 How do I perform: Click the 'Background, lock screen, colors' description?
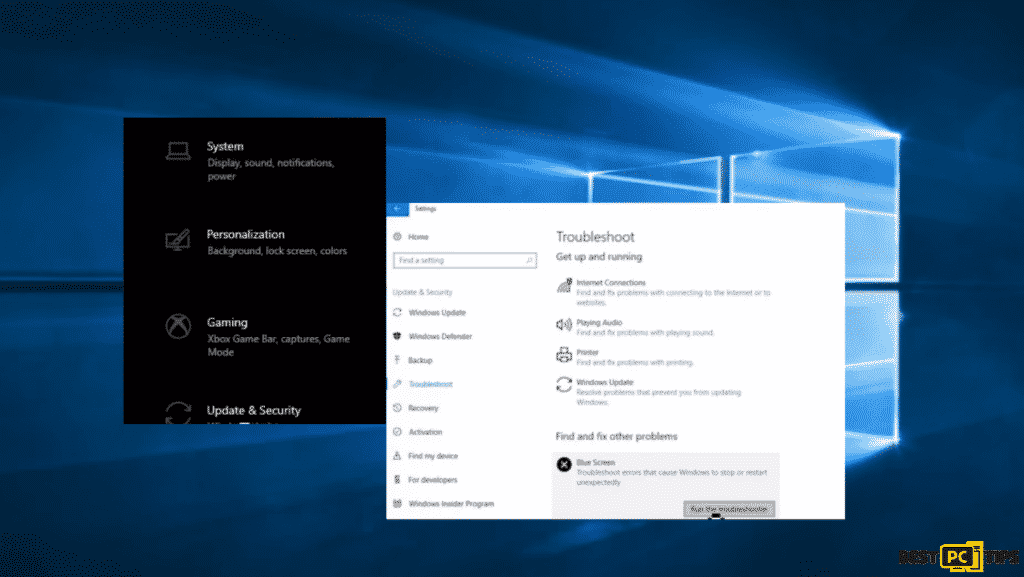[277, 251]
